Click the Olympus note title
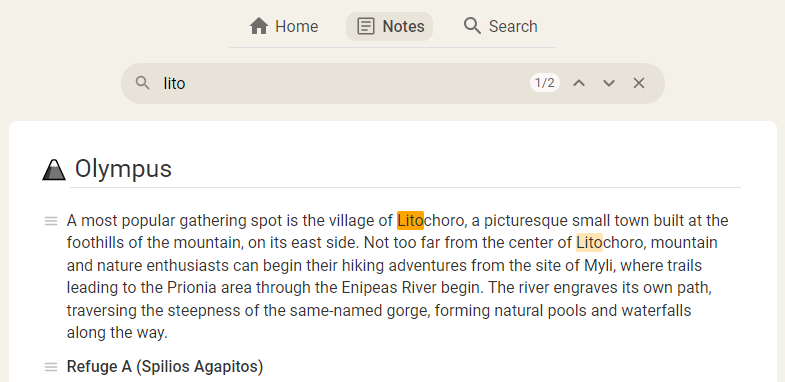The image size is (785, 382). pos(123,169)
